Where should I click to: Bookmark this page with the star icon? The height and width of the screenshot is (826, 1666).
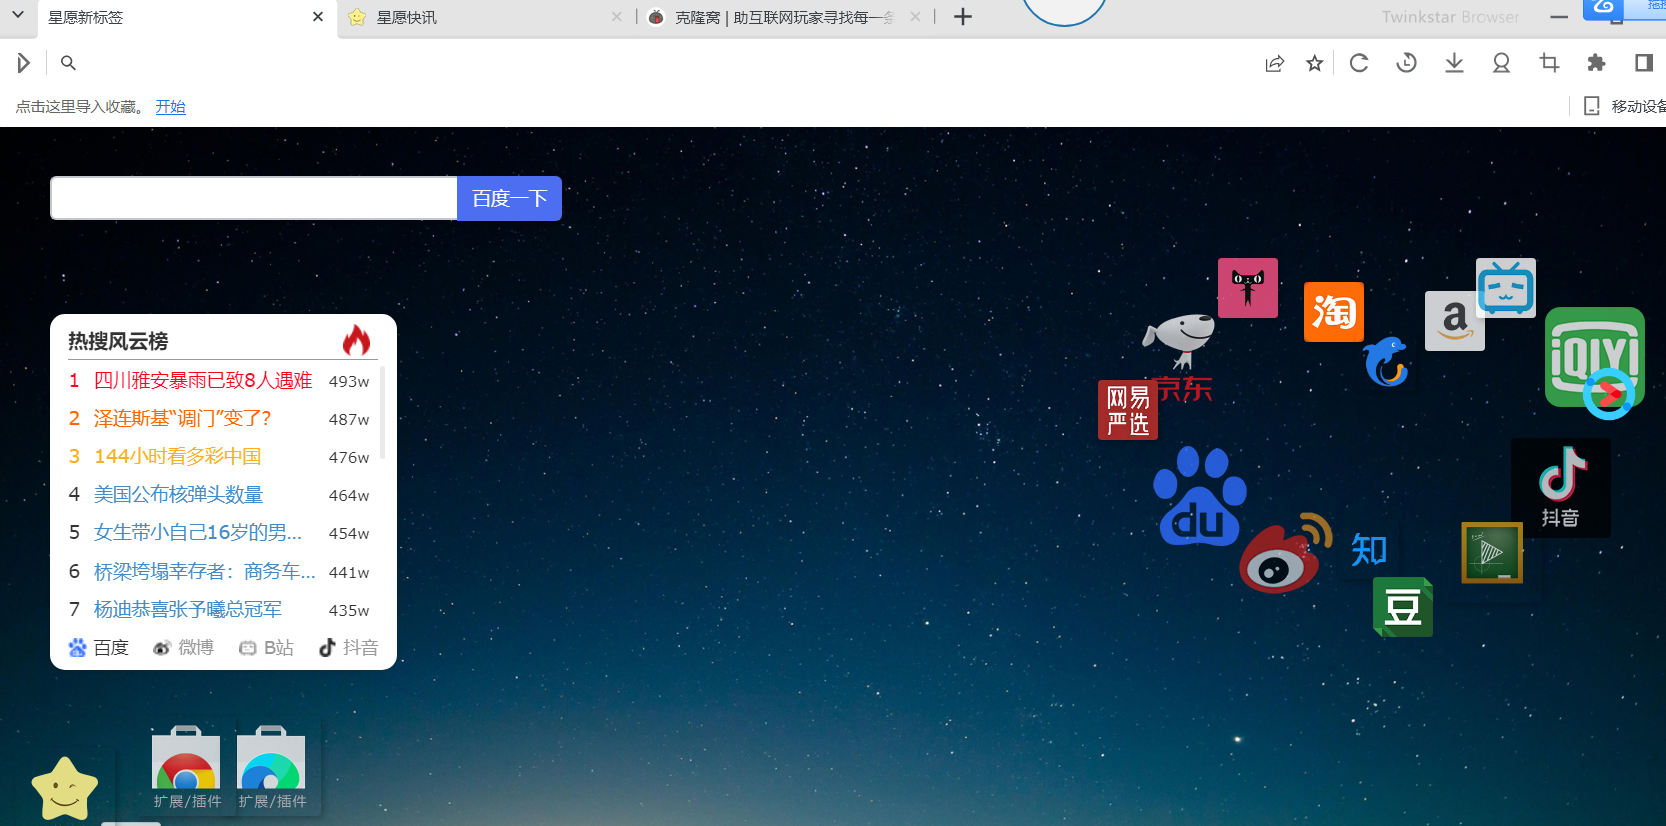pyautogui.click(x=1315, y=64)
